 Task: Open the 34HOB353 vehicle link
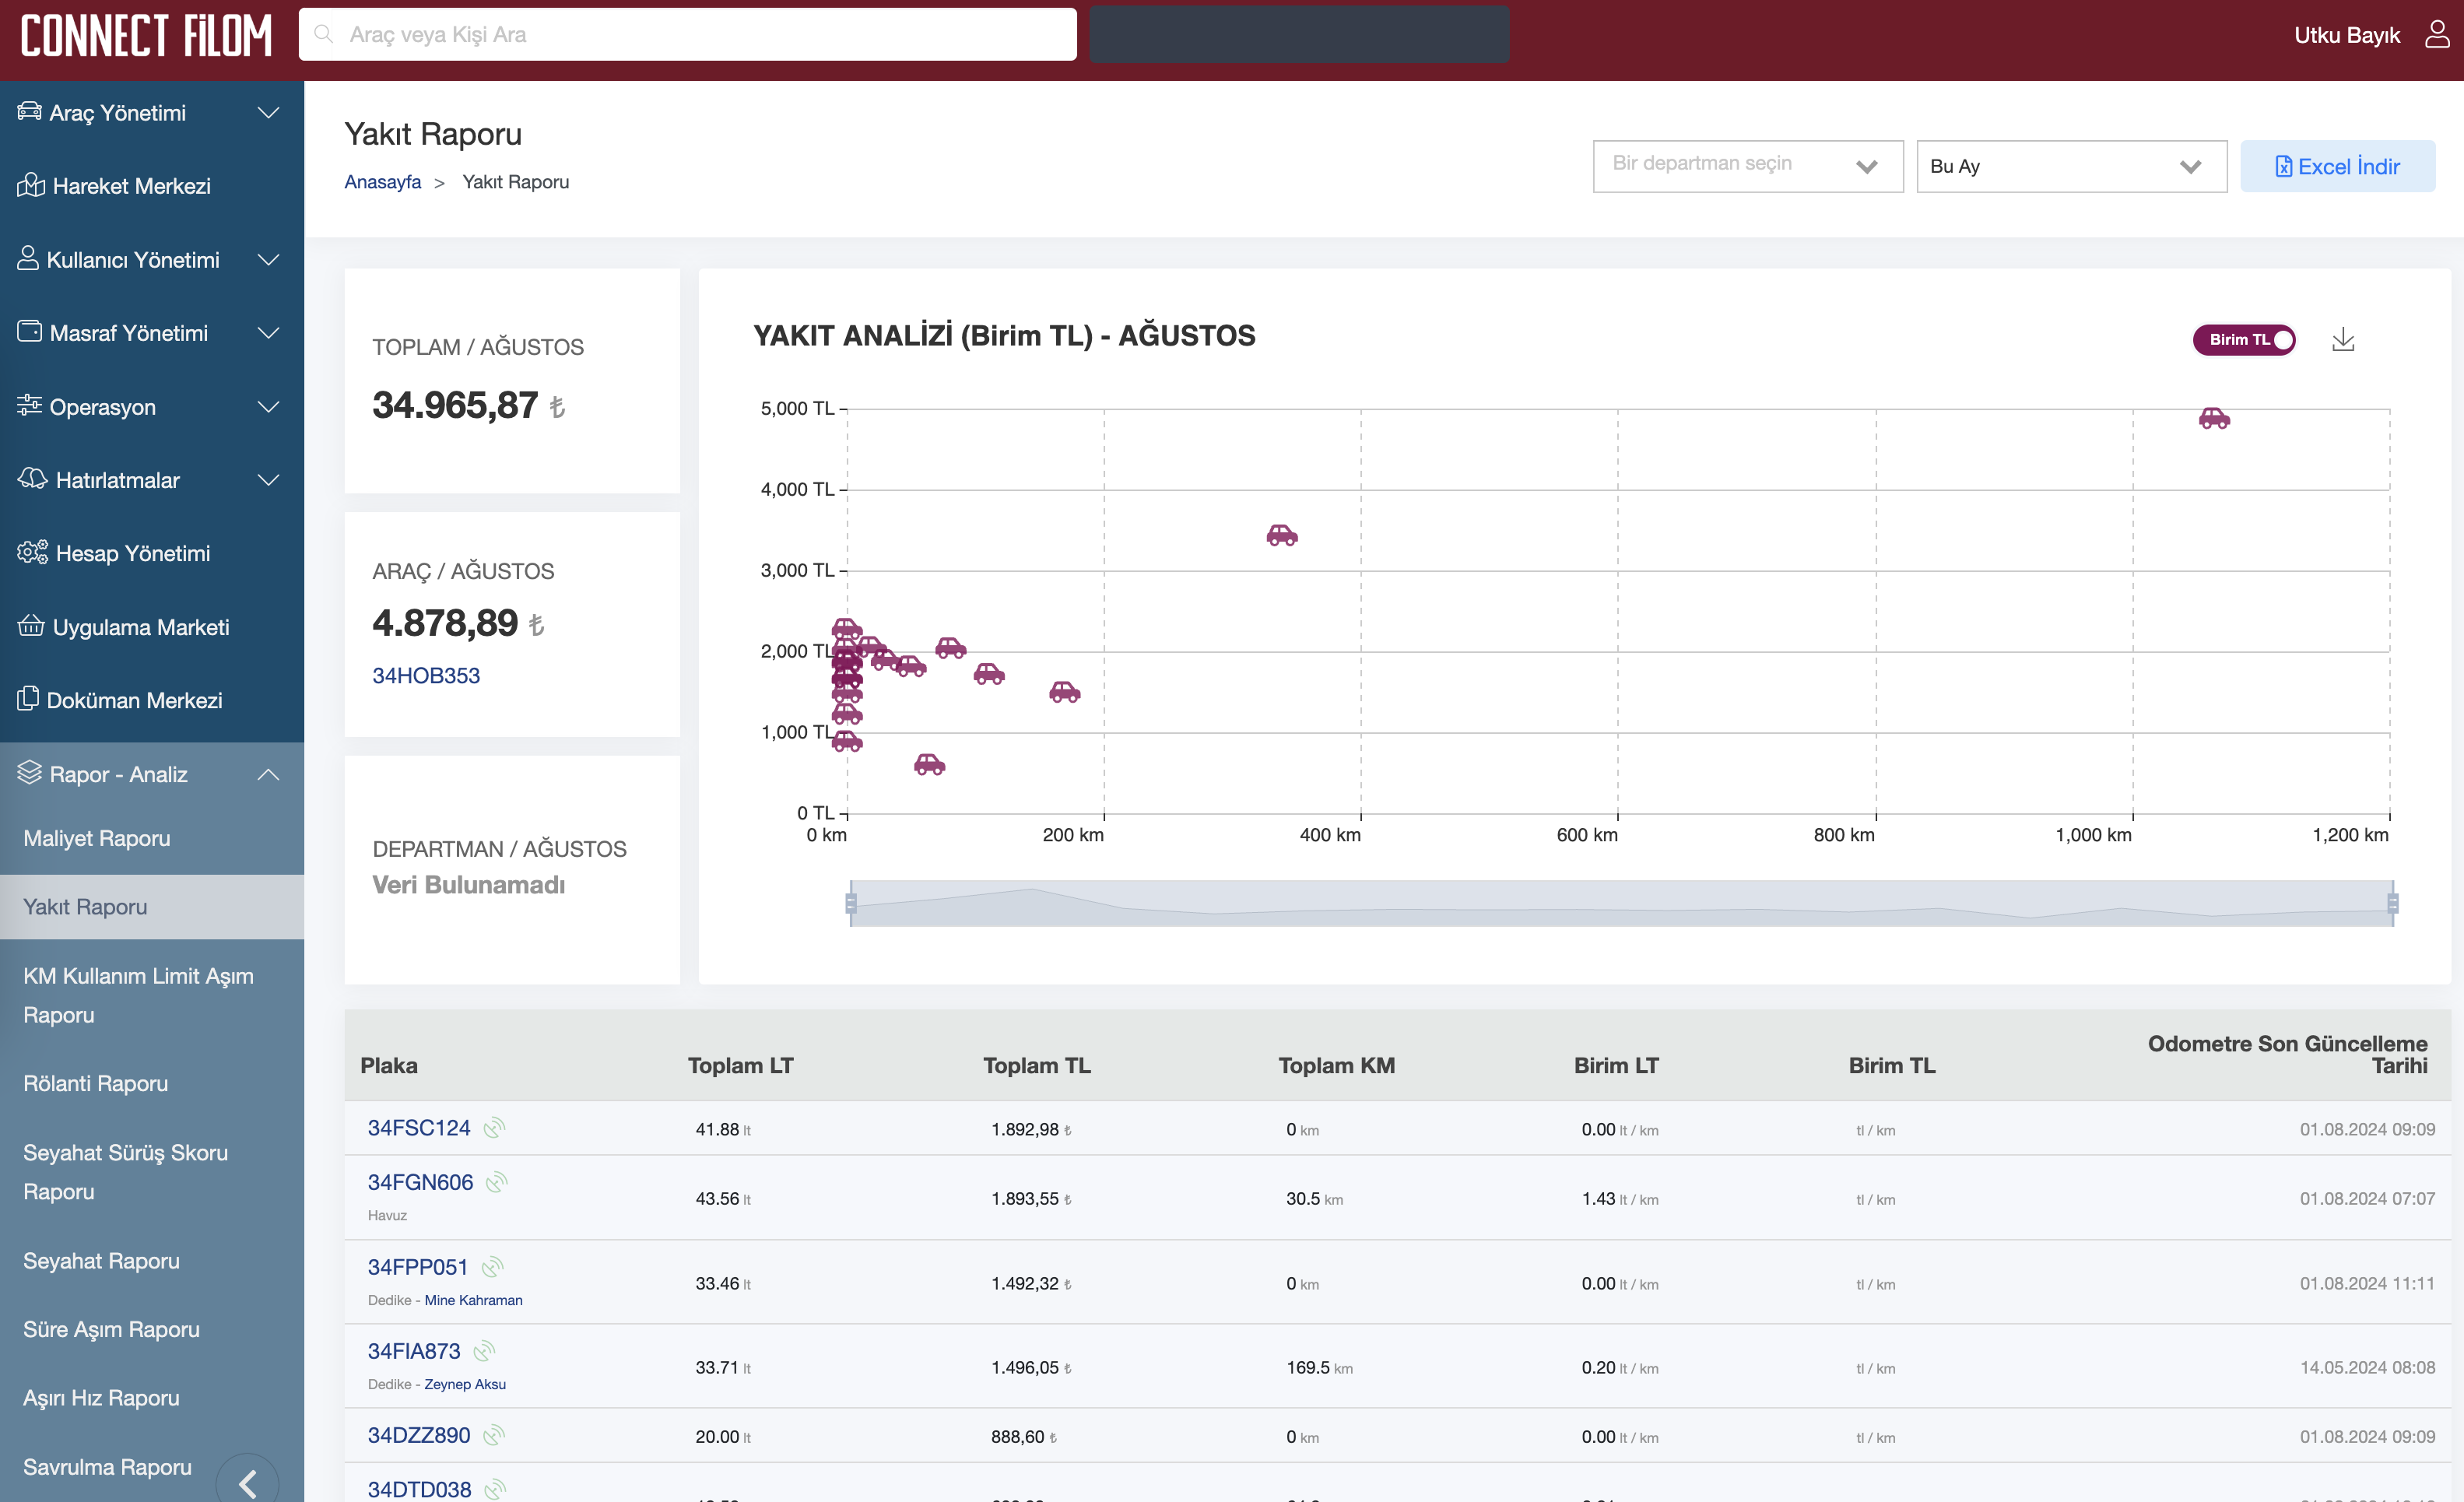point(426,675)
